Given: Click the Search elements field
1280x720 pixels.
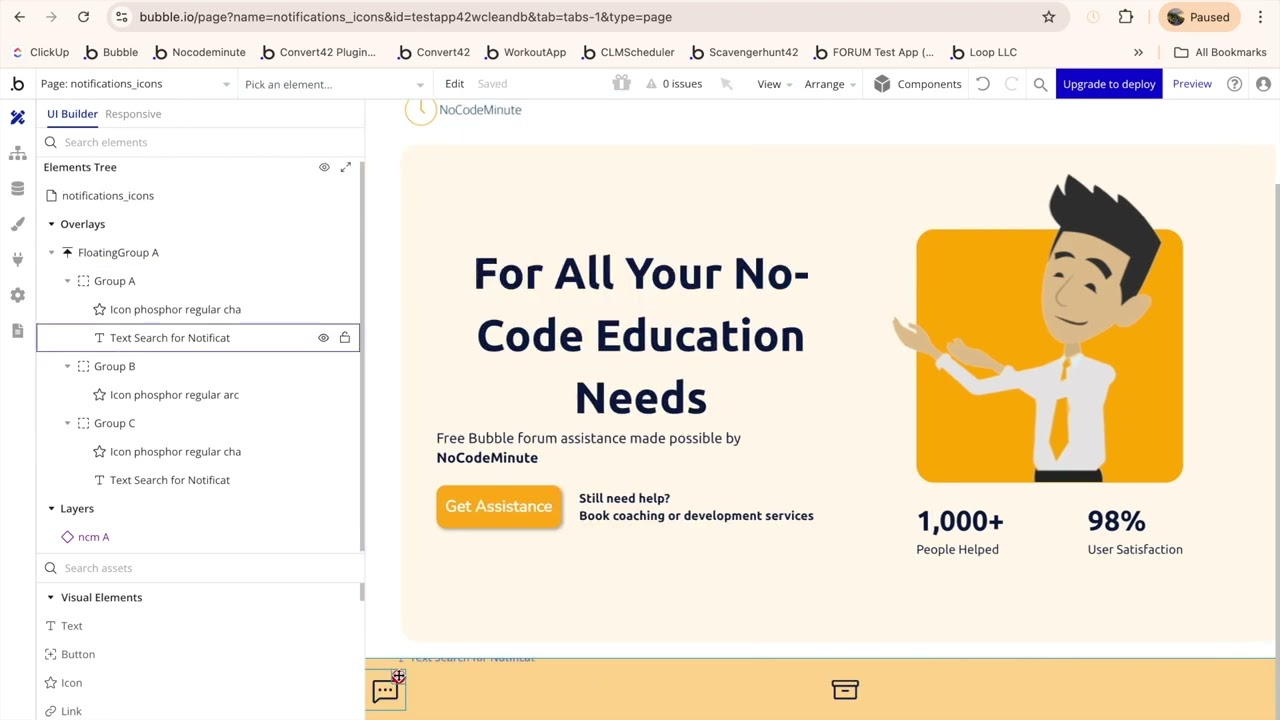Looking at the screenshot, I should [x=200, y=142].
